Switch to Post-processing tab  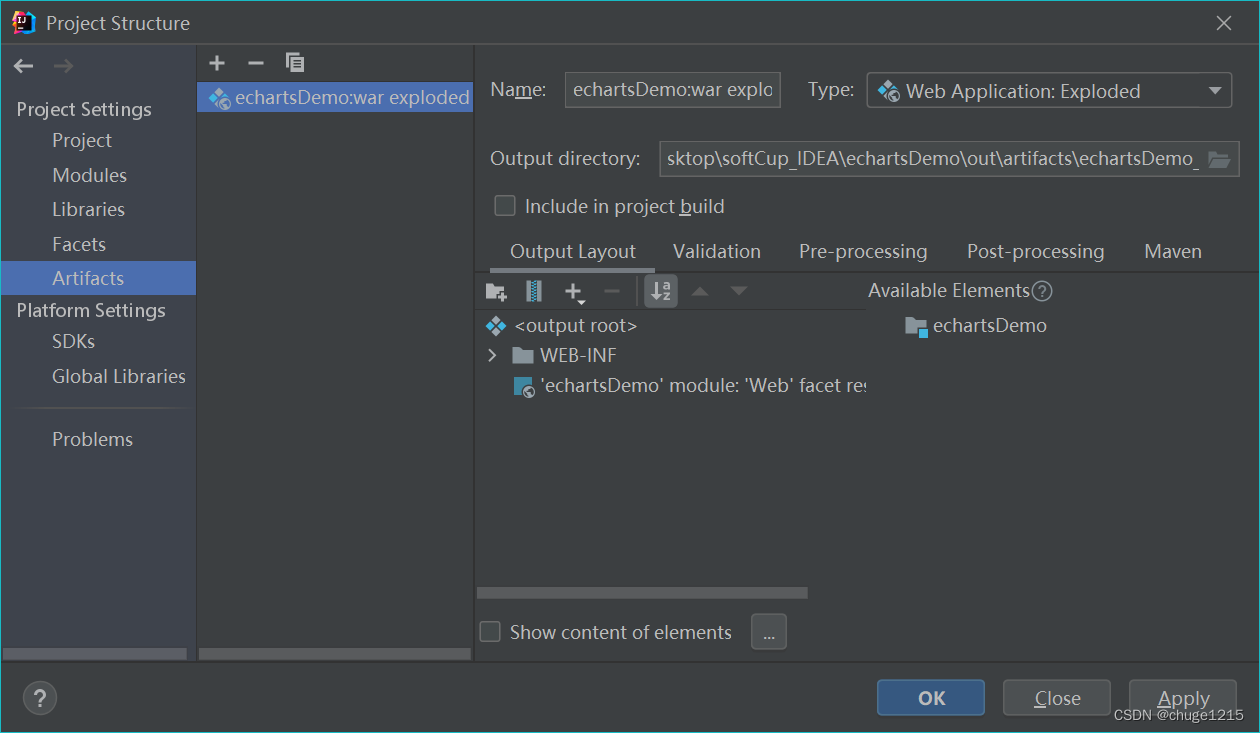click(x=1035, y=251)
